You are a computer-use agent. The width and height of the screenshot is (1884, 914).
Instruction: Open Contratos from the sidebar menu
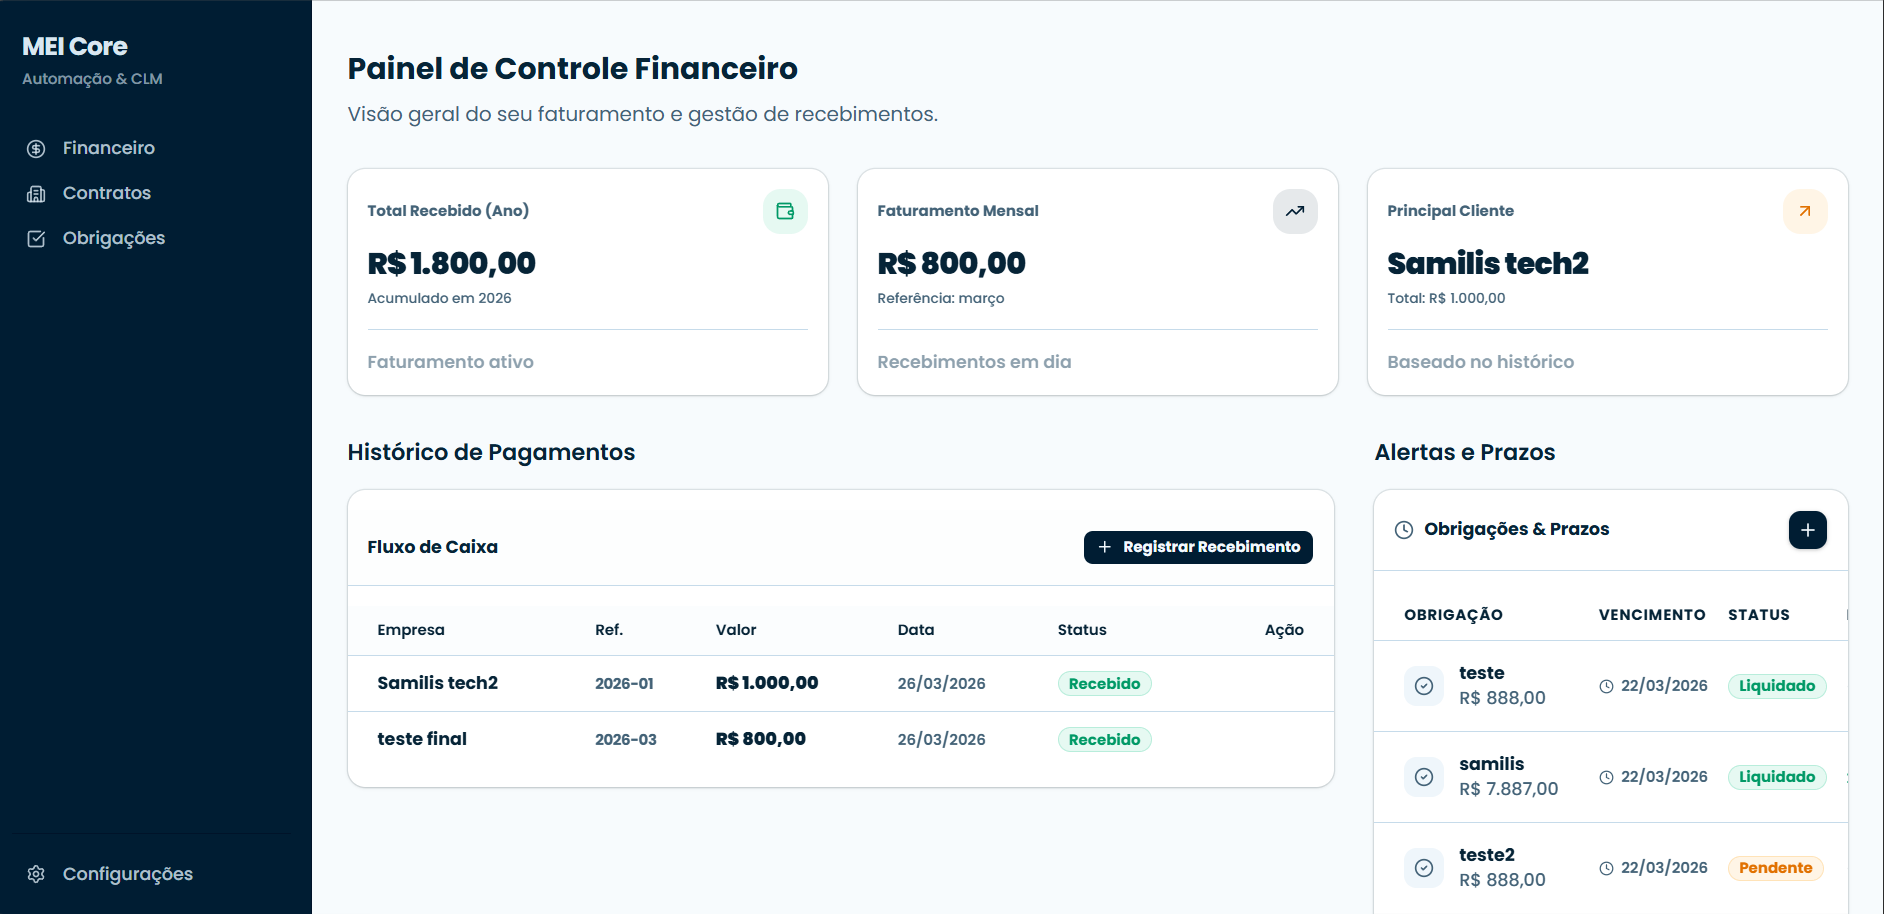[x=106, y=193]
